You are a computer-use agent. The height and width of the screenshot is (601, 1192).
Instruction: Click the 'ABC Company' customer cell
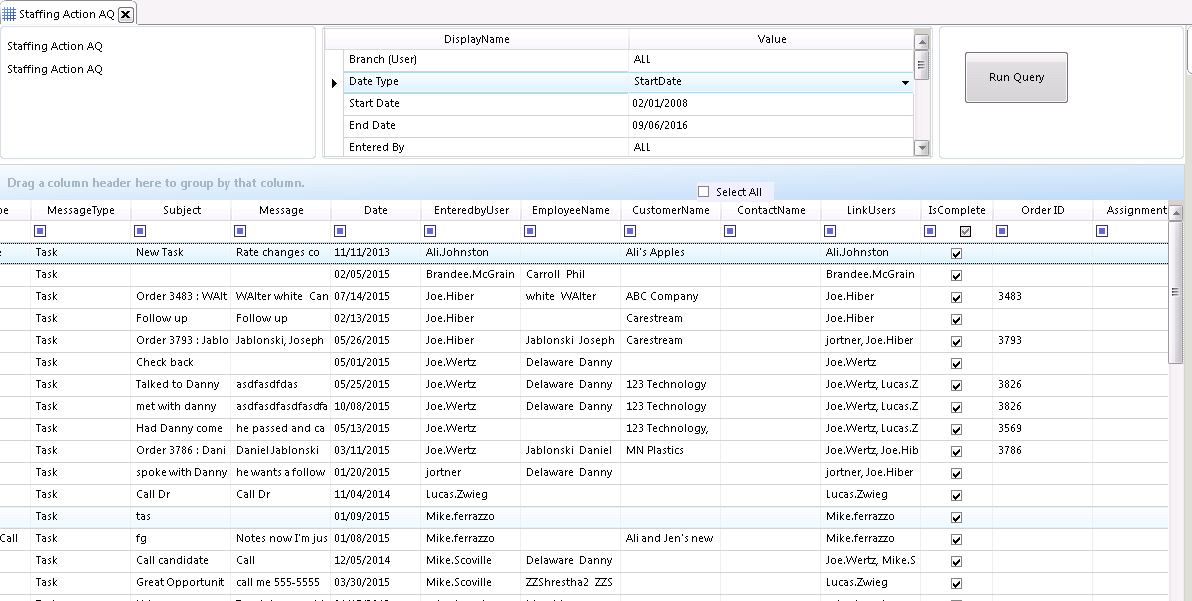coord(670,297)
